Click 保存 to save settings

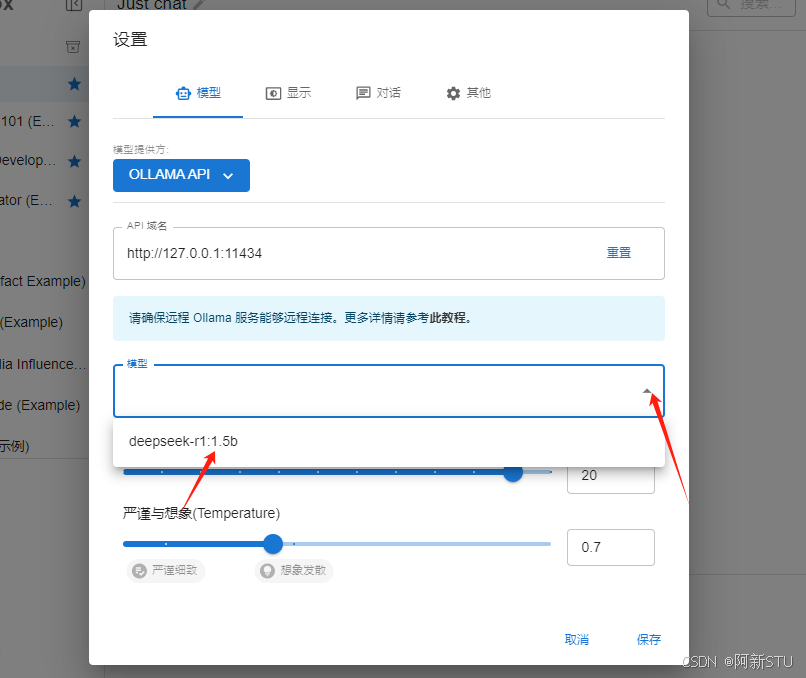(649, 640)
